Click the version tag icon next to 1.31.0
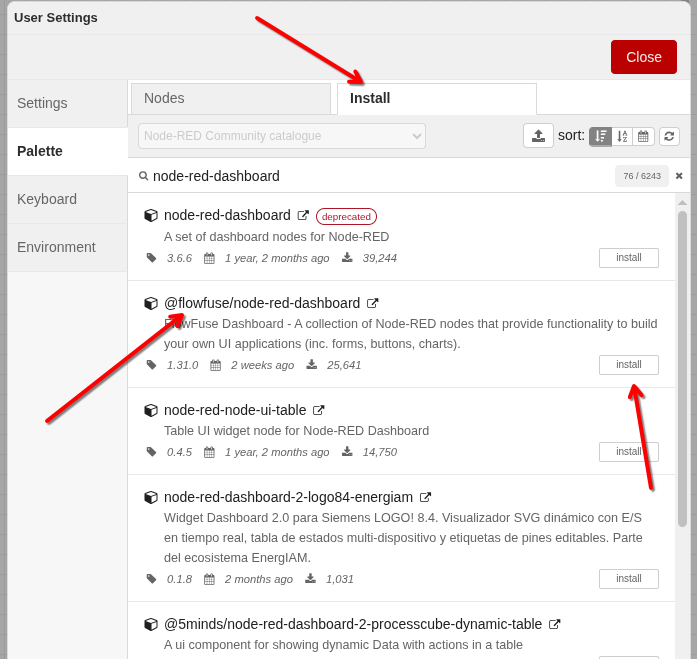 pos(152,365)
